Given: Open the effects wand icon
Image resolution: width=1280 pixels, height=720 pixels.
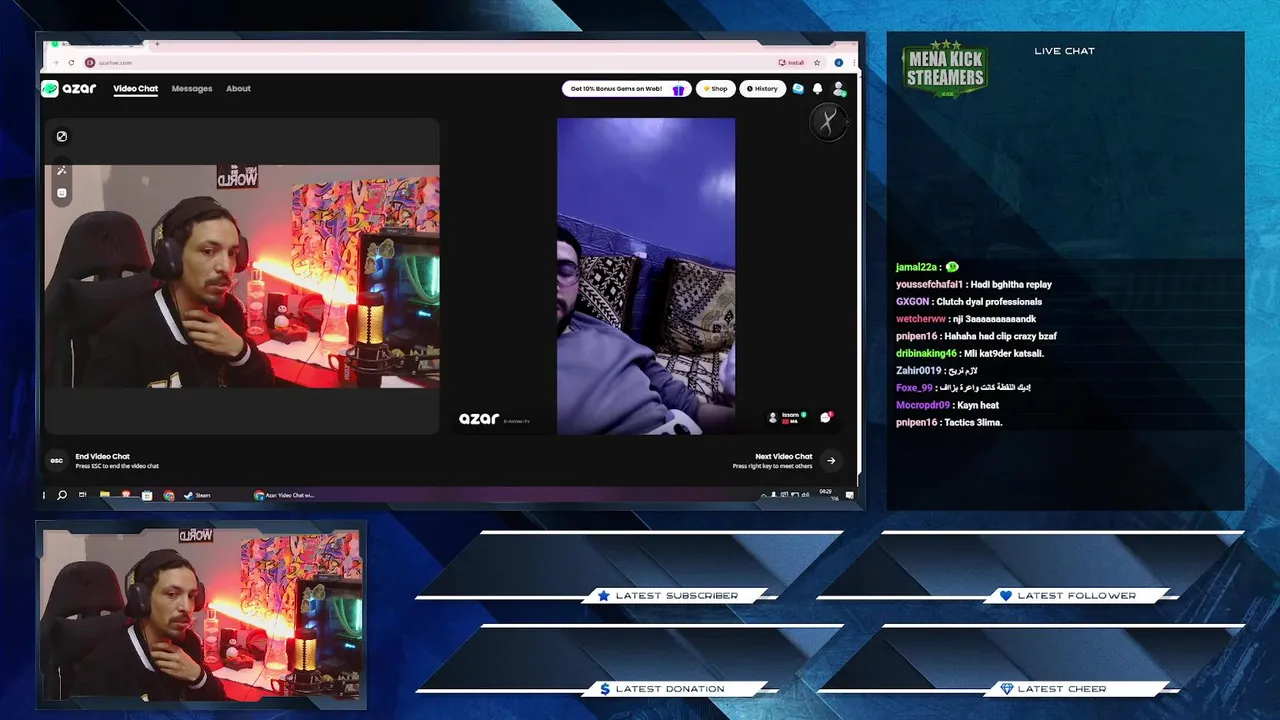Looking at the screenshot, I should pos(61,170).
